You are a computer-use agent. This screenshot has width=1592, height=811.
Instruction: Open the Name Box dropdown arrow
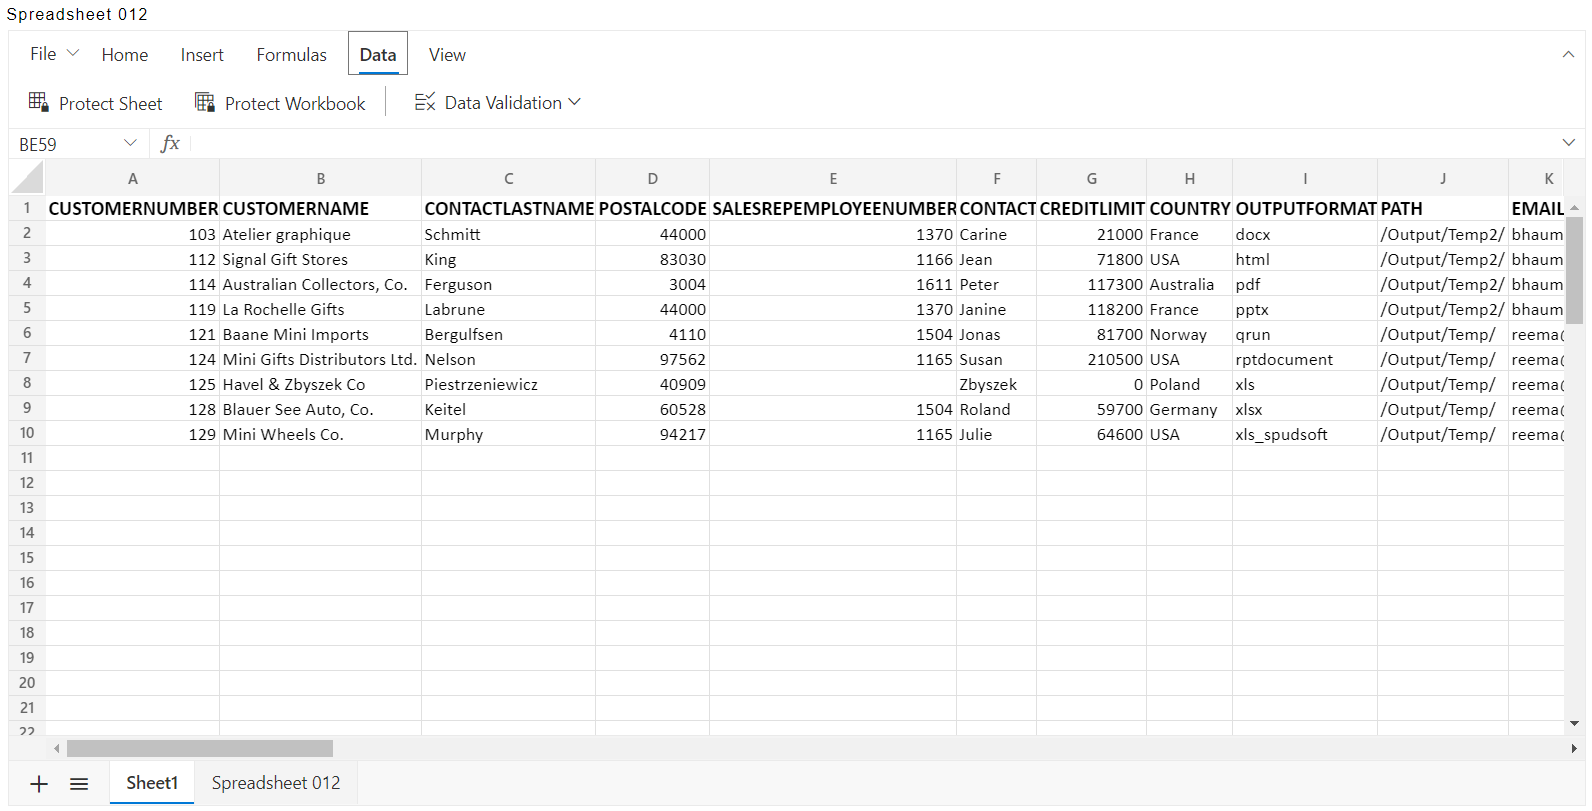(x=130, y=143)
